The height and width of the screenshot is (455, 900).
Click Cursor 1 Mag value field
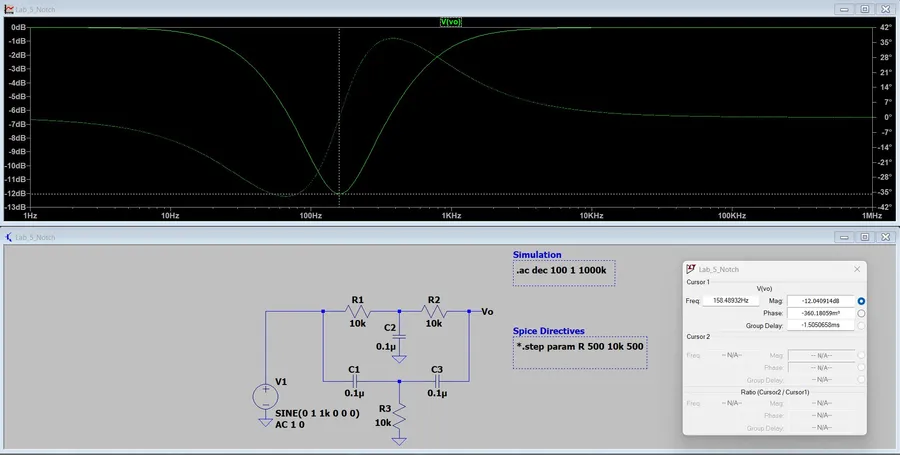(821, 301)
